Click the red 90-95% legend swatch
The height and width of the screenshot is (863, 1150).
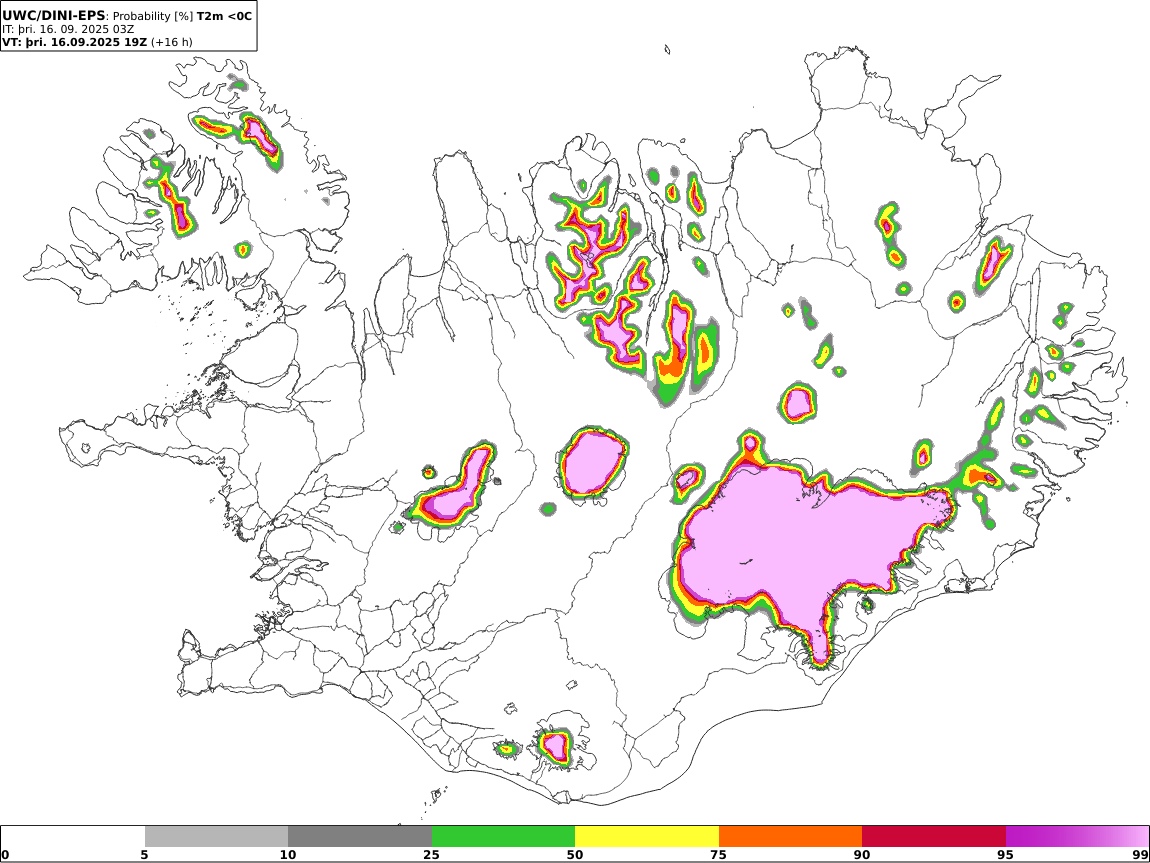[x=934, y=837]
